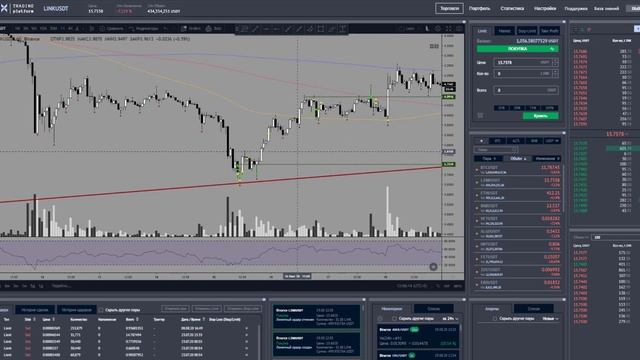The height and width of the screenshot is (360, 640).
Task: Toggle fullscreen mode for the chart
Action: [x=449, y=29]
